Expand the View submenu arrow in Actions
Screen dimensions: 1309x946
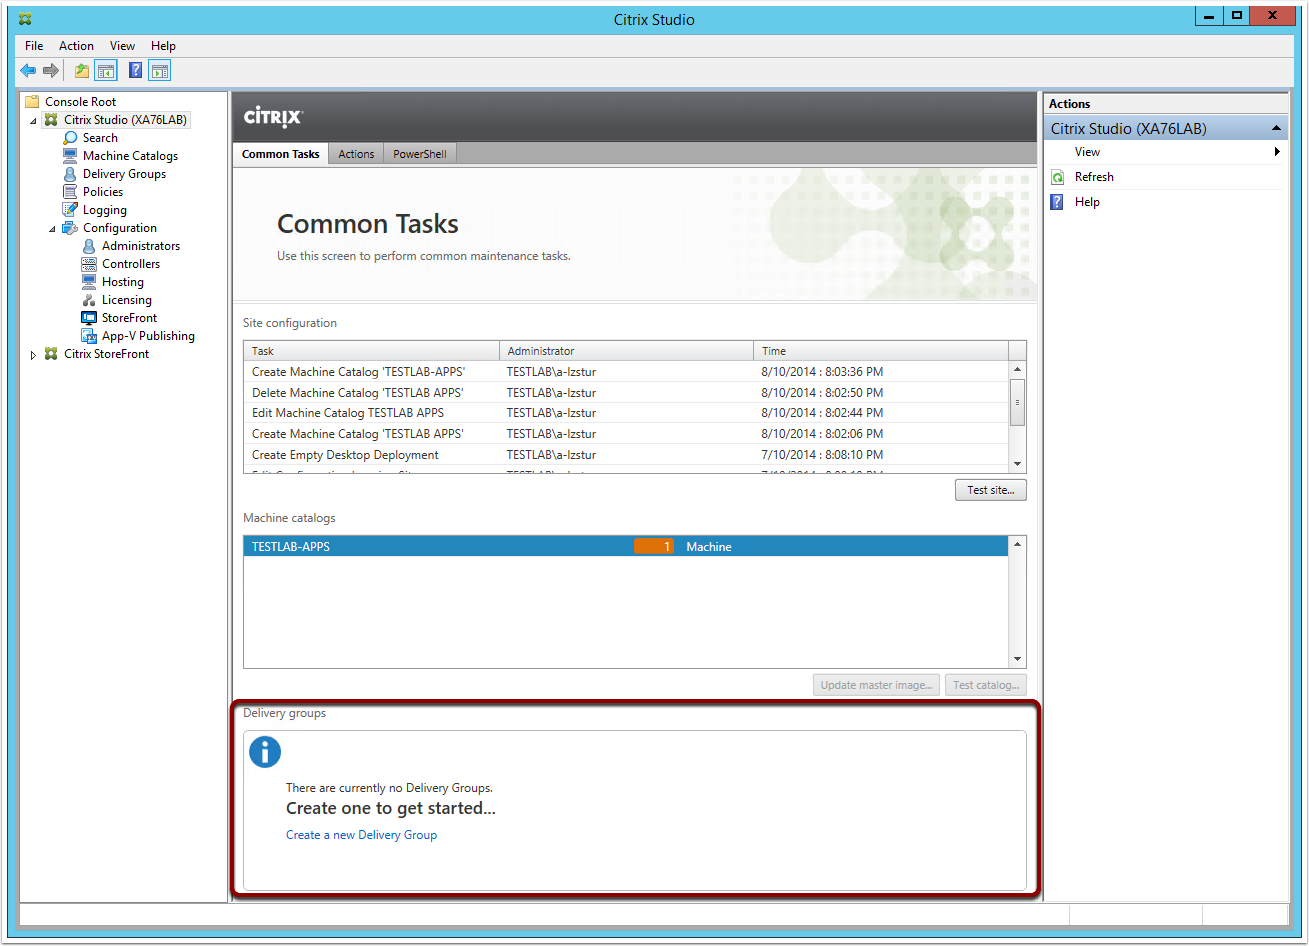1277,152
